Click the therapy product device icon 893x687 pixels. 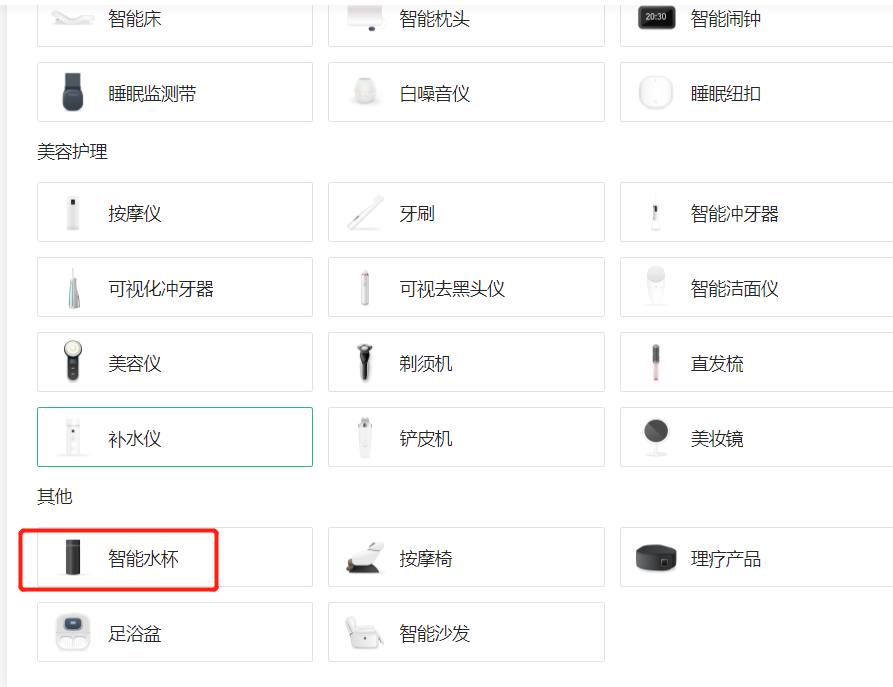pos(656,558)
